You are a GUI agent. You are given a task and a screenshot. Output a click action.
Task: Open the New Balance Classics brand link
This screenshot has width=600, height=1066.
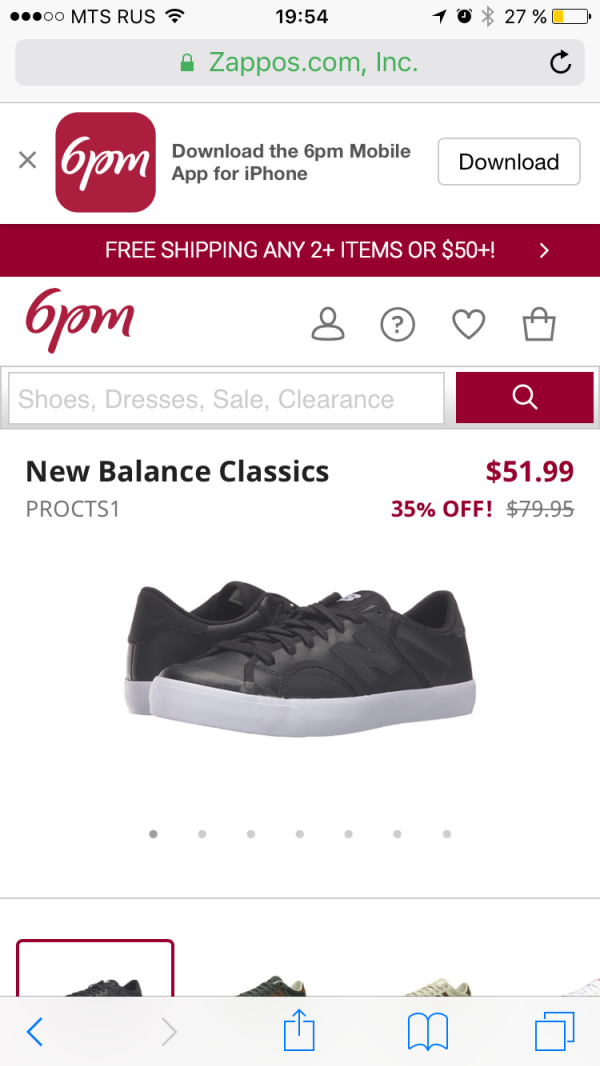tap(177, 471)
